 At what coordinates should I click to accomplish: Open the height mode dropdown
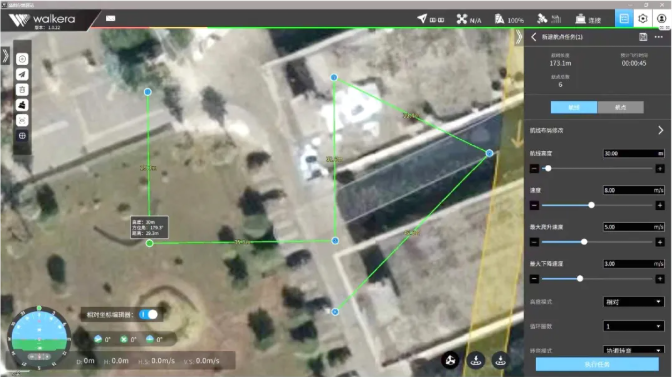(x=633, y=302)
